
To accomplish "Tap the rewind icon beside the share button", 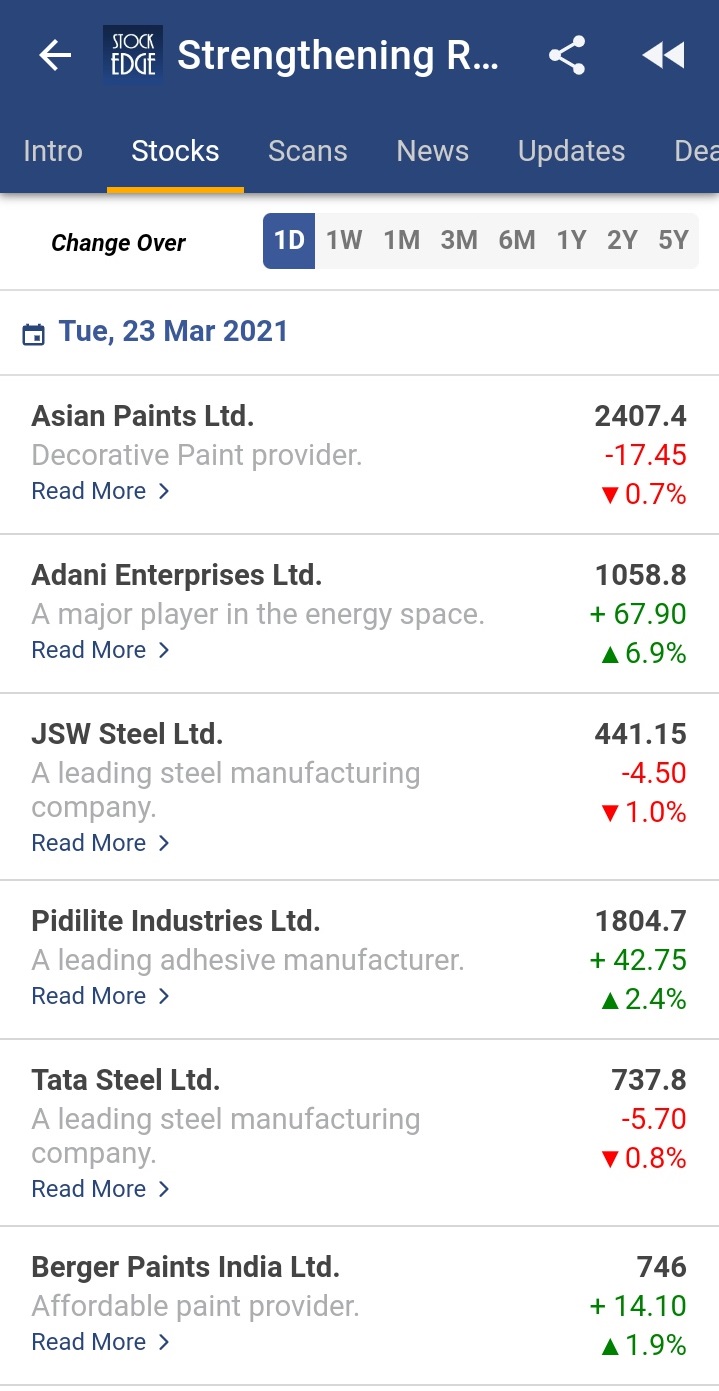I will coord(663,55).
